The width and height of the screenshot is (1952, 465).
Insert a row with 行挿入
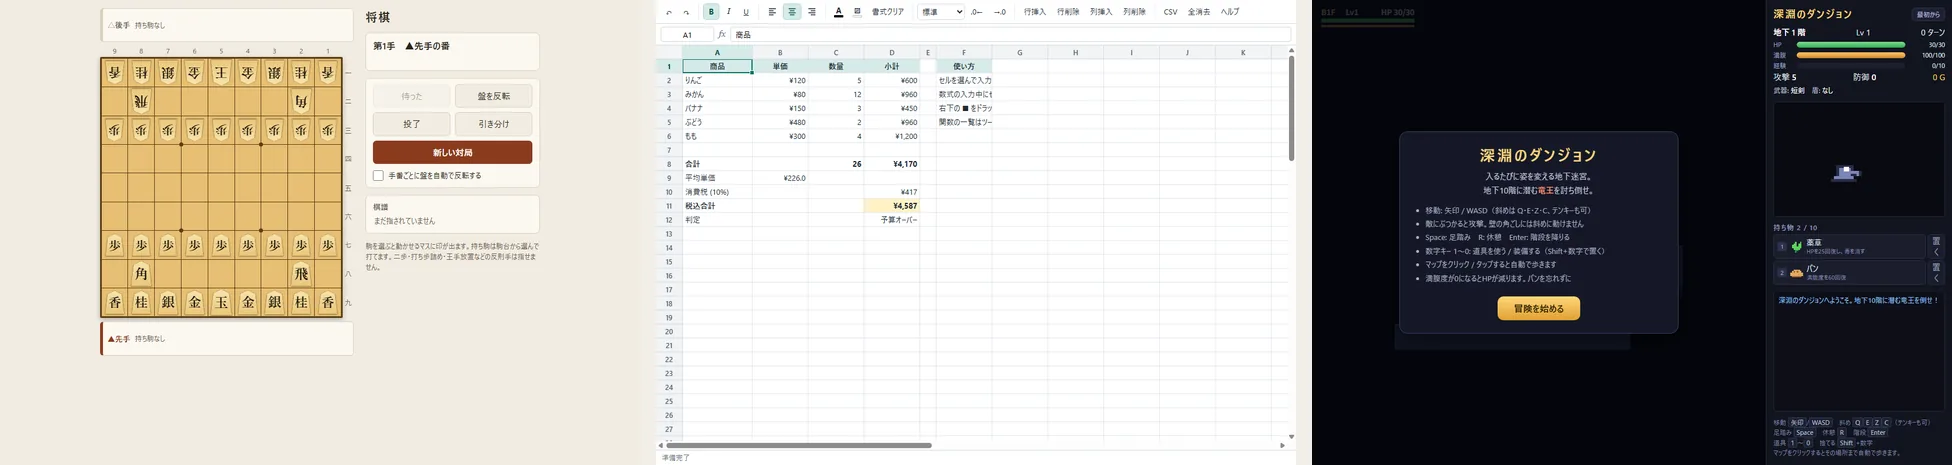(x=1035, y=12)
